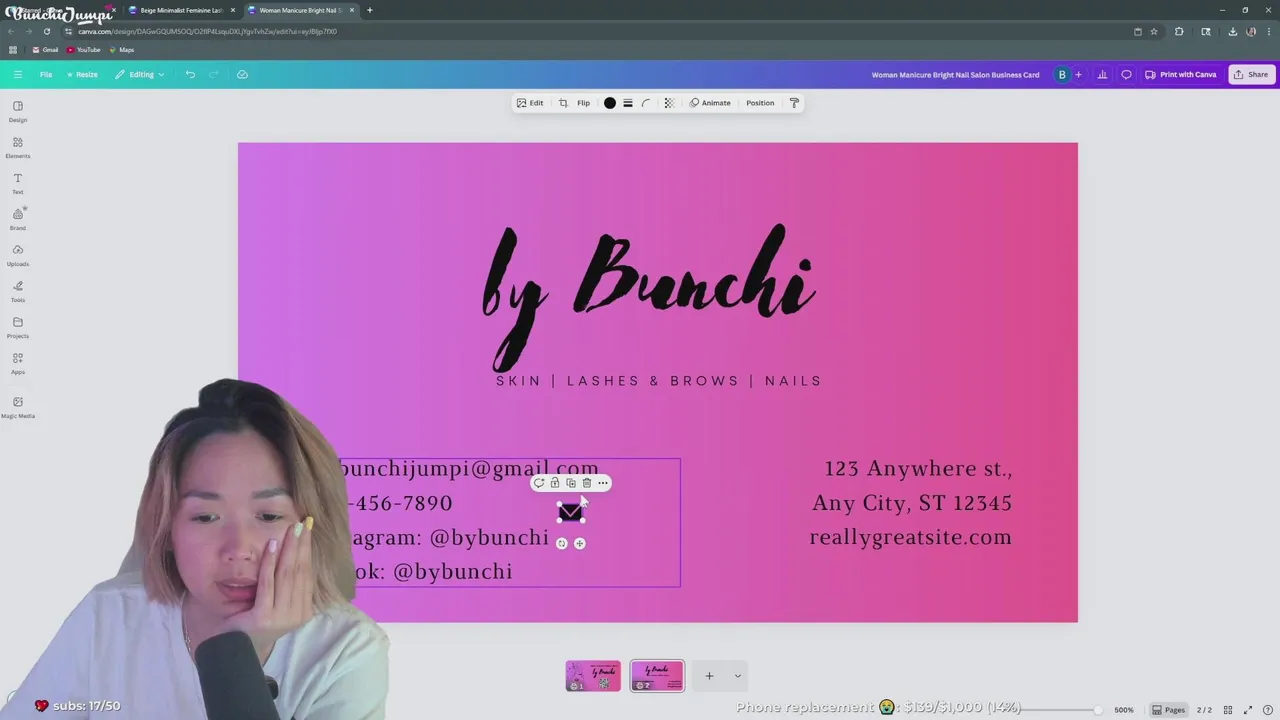Viewport: 1280px width, 720px height.
Task: Open Gmail bookmark
Action: 45,50
